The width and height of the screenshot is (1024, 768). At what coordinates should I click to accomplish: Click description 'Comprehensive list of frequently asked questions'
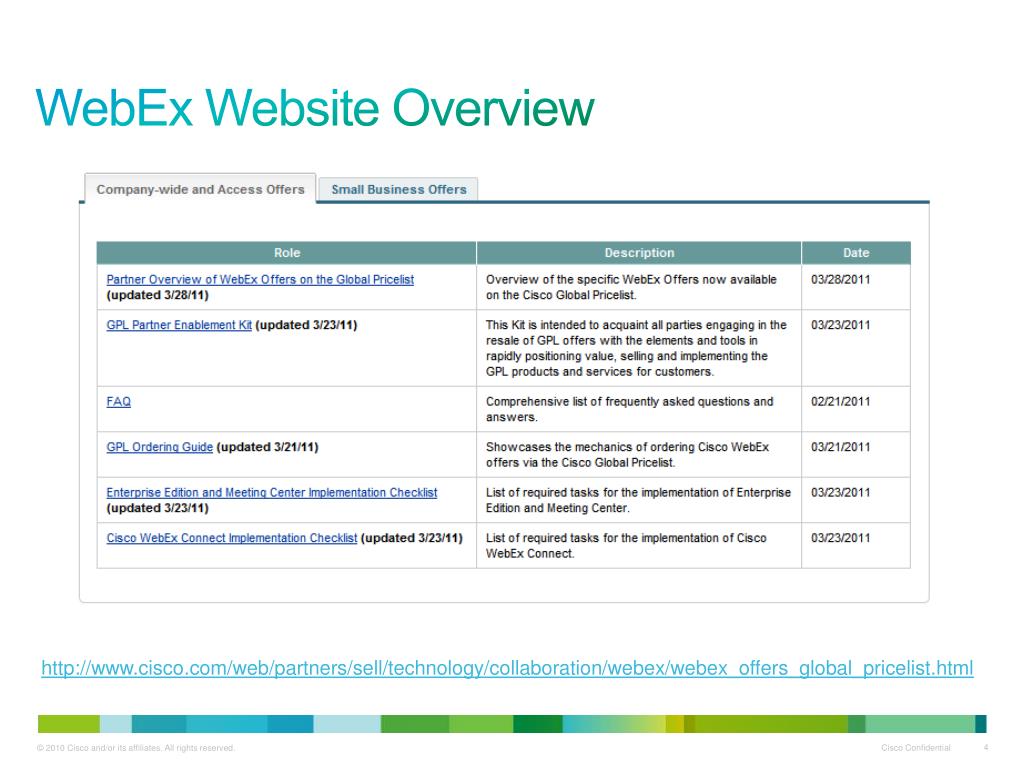[x=630, y=409]
